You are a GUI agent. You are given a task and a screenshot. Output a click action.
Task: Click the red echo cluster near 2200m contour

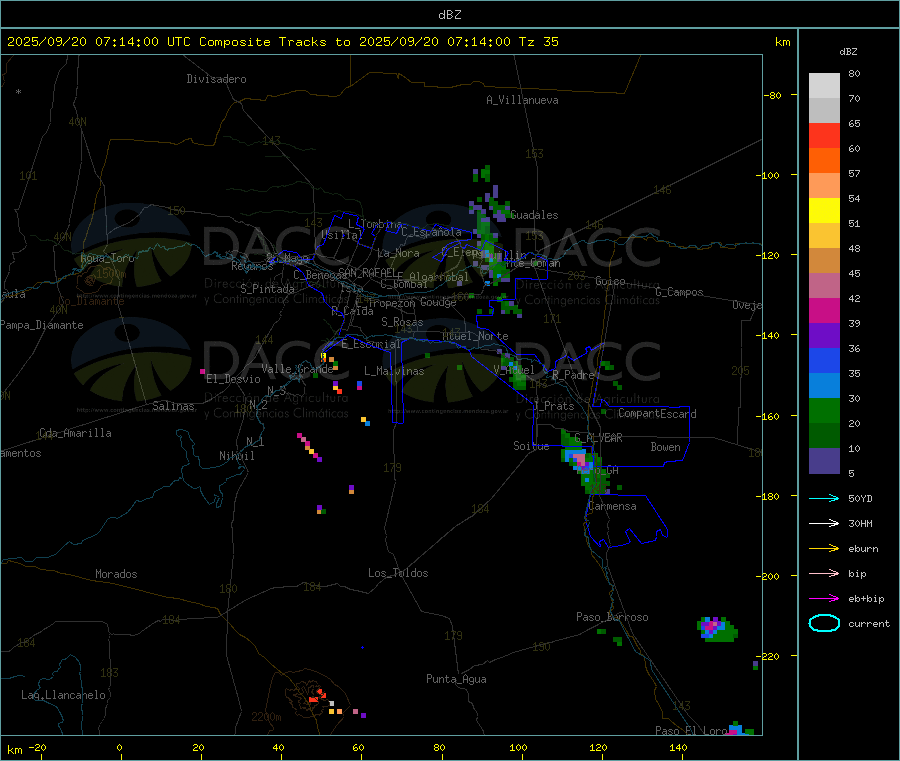click(x=317, y=696)
